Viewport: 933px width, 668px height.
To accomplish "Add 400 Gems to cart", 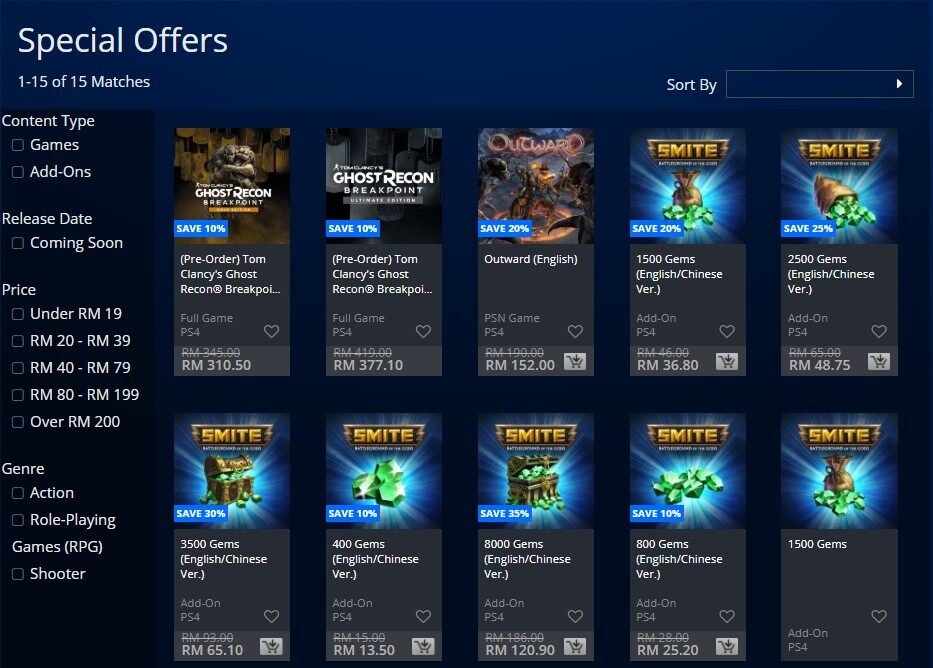I will coord(423,647).
